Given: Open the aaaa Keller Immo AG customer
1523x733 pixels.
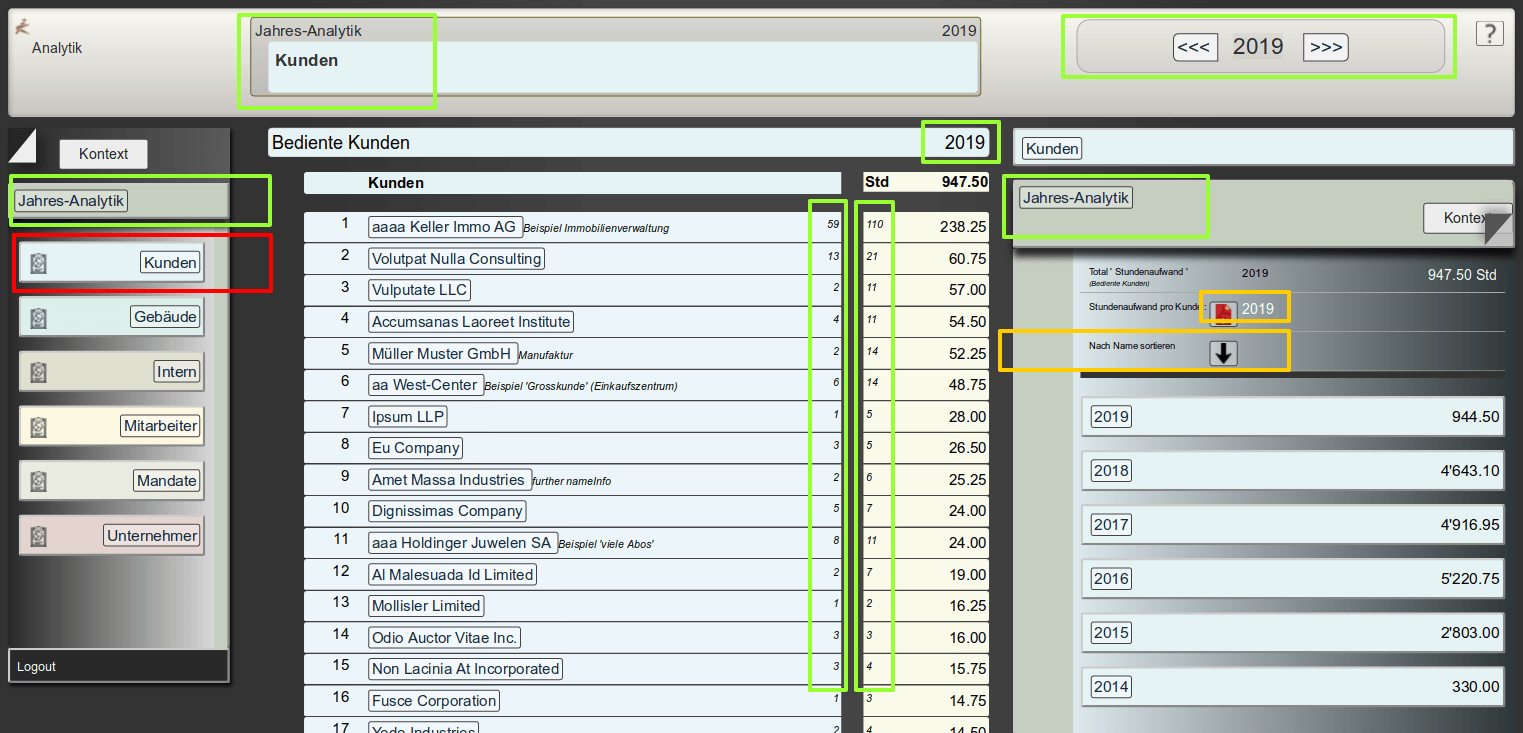Looking at the screenshot, I should pos(444,227).
